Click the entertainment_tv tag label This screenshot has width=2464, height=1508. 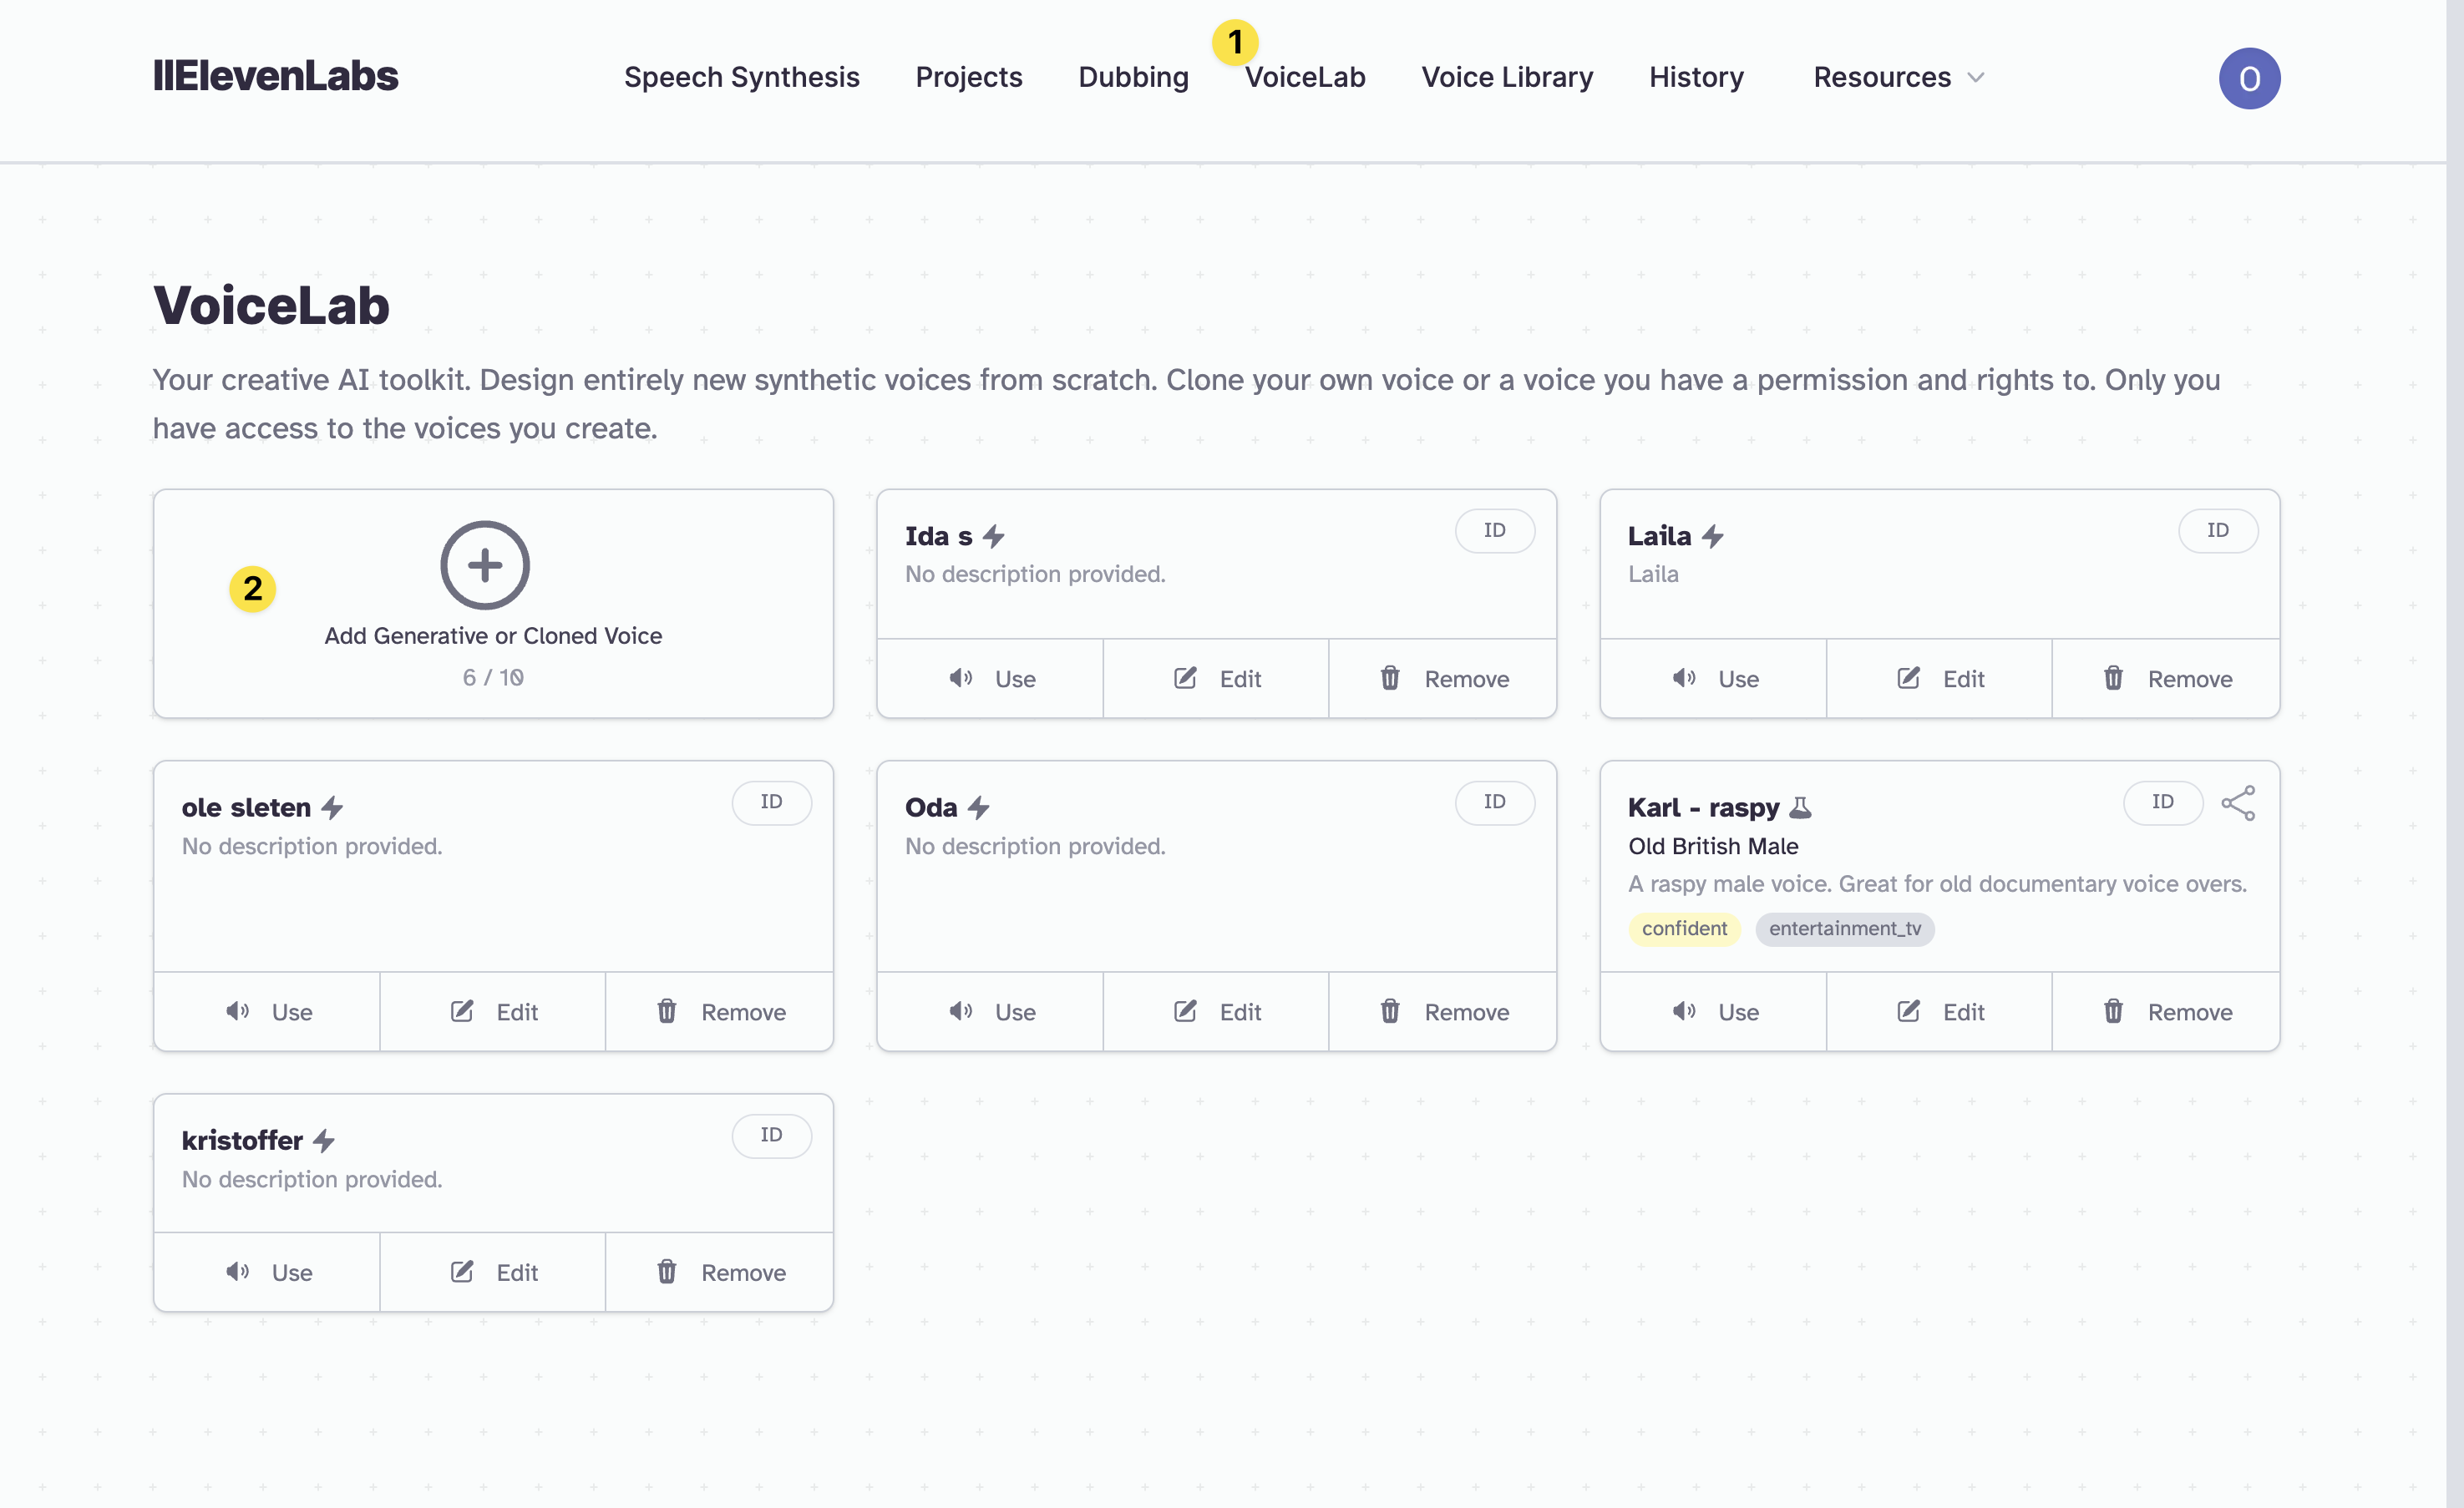click(1844, 929)
